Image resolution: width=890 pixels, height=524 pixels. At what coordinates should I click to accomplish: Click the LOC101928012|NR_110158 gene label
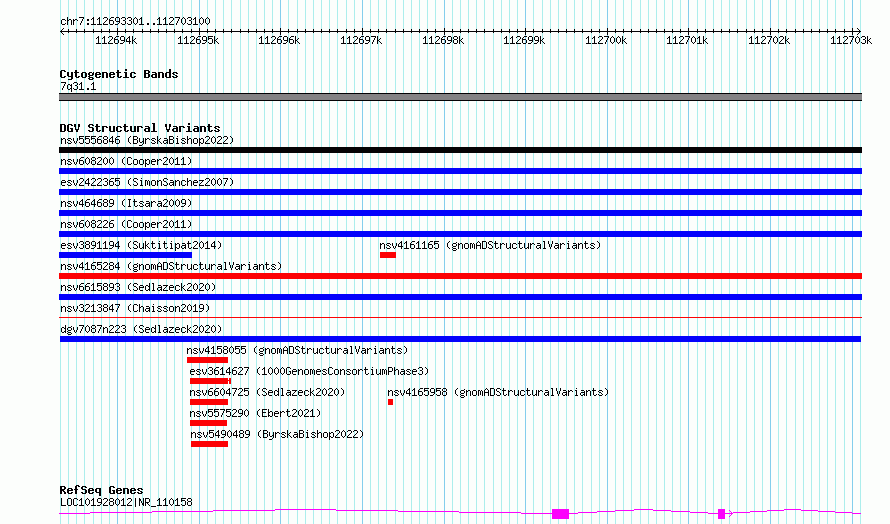126,502
